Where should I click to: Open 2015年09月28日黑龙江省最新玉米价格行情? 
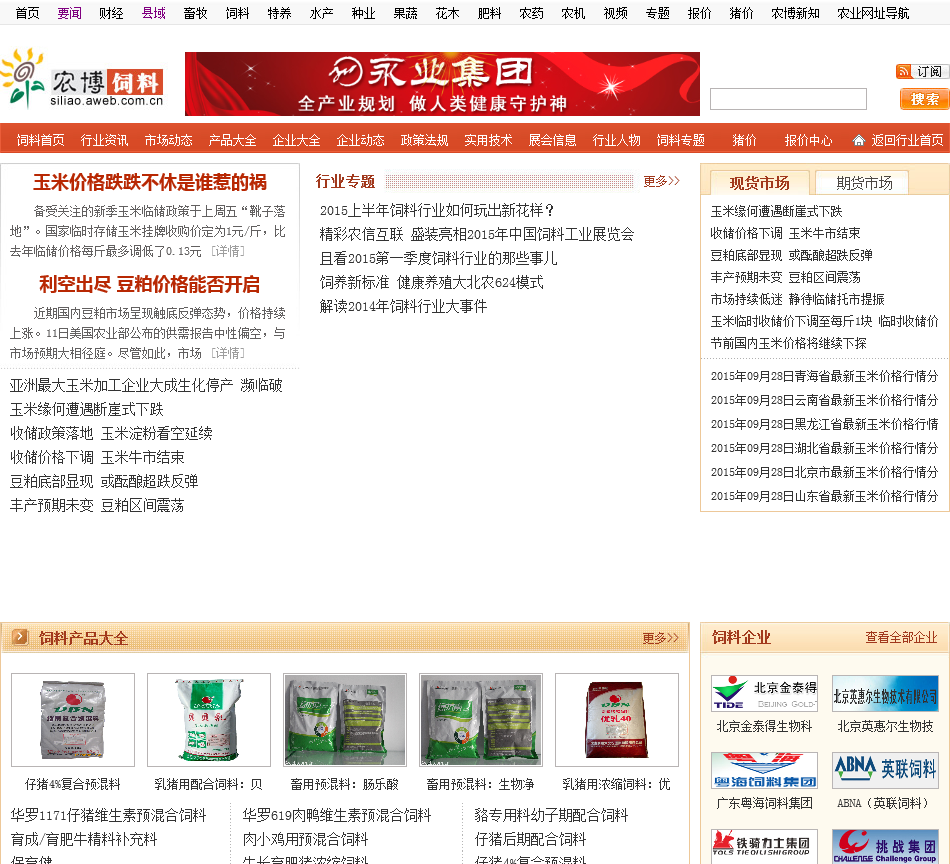pyautogui.click(x=824, y=424)
